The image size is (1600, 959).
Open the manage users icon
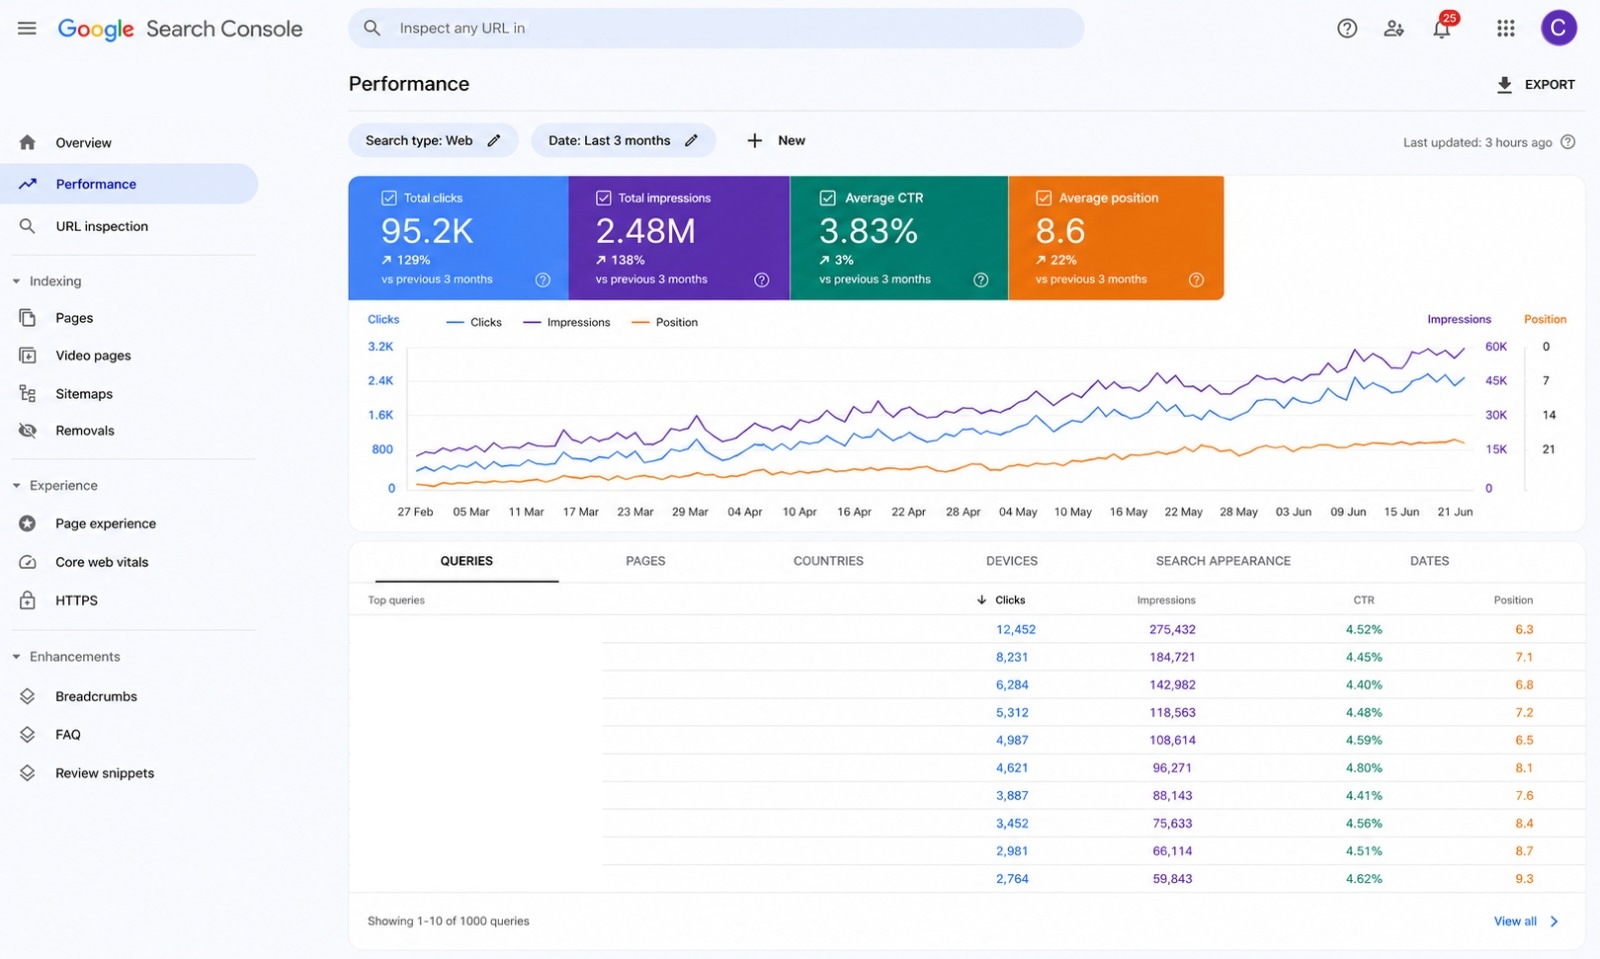pos(1394,29)
